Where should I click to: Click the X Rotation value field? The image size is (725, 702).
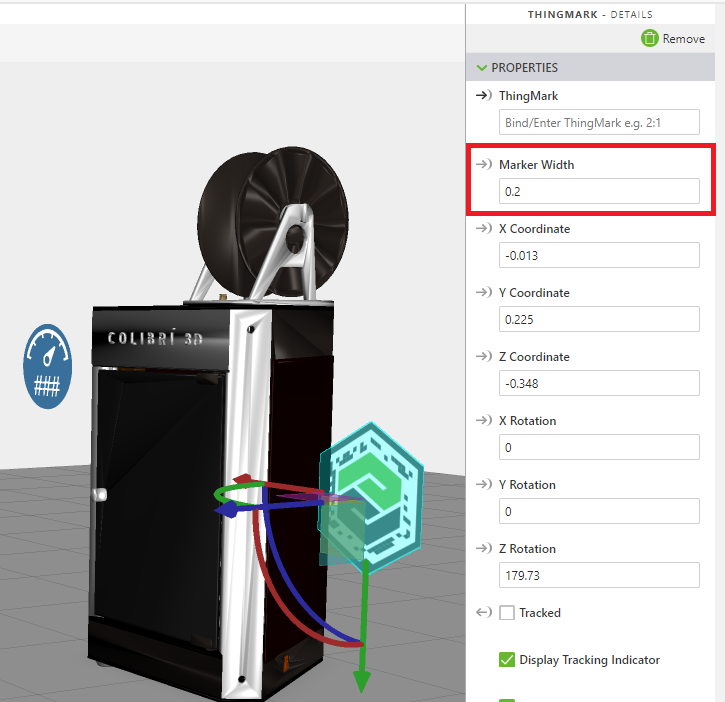pyautogui.click(x=599, y=447)
